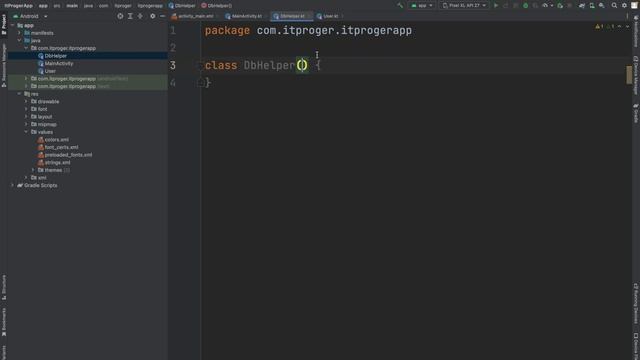640x360 pixels.
Task: Click the ItProger App breadcrumb
Action: (19, 6)
